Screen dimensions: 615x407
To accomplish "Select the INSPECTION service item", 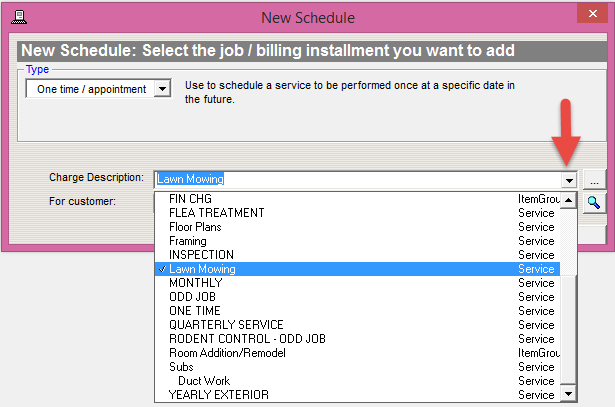I will [x=201, y=255].
